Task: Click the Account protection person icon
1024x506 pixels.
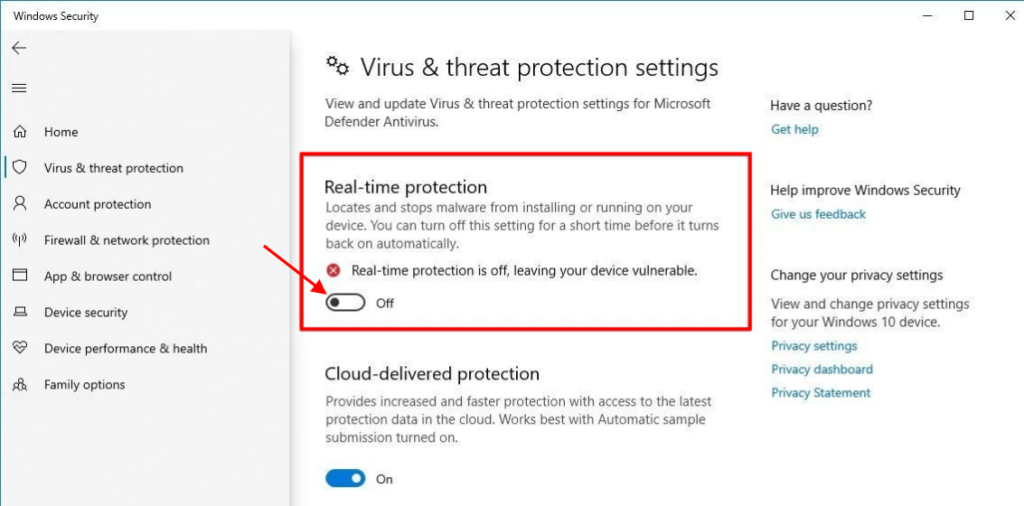Action: pos(19,204)
